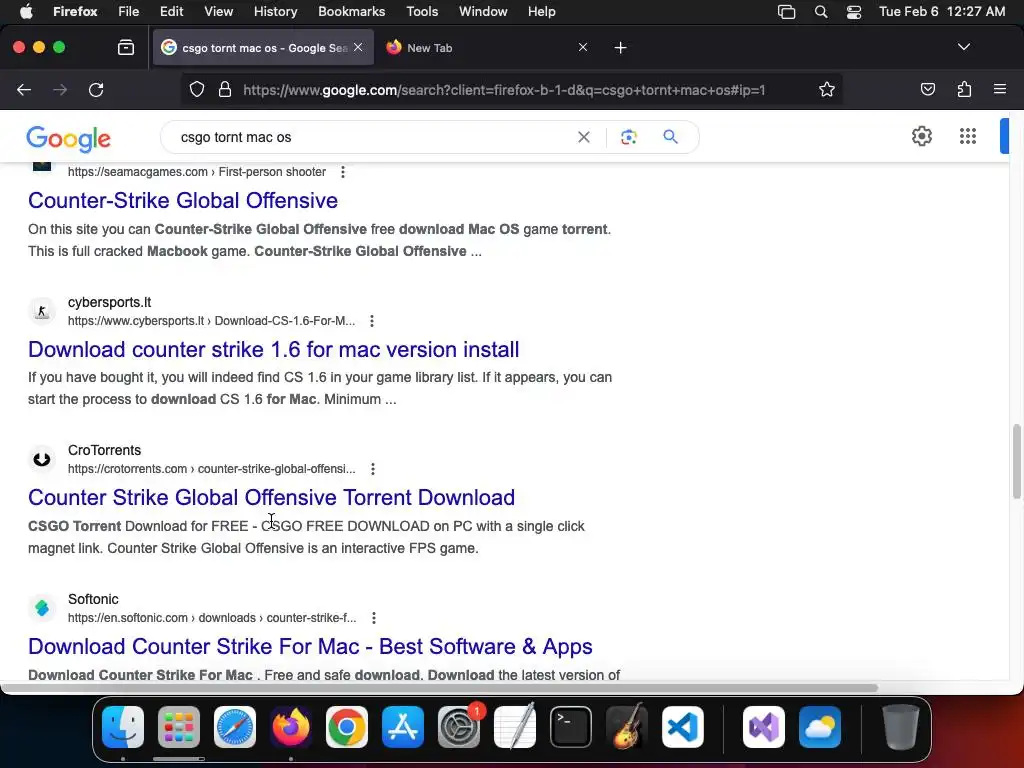Image resolution: width=1024 pixels, height=768 pixels.
Task: Open Google Chrome from the Dock
Action: (347, 727)
